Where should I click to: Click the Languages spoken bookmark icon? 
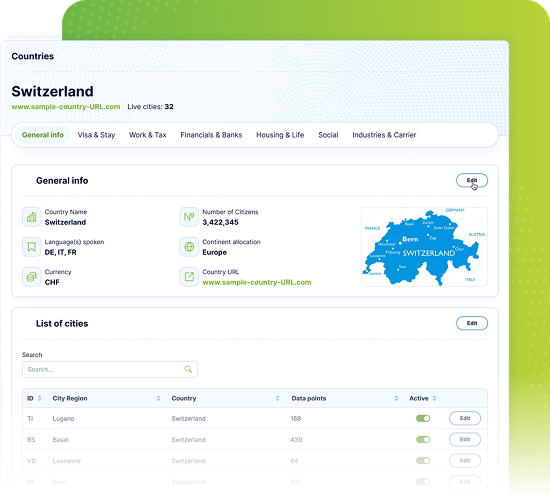coord(32,247)
